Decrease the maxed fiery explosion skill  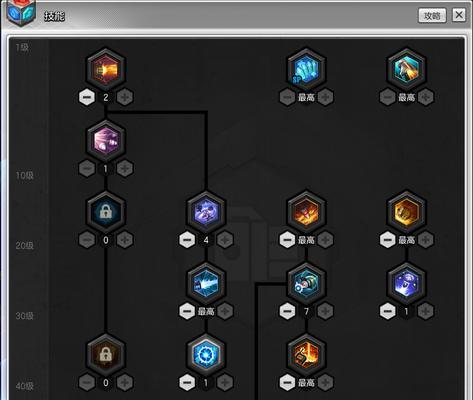click(287, 240)
